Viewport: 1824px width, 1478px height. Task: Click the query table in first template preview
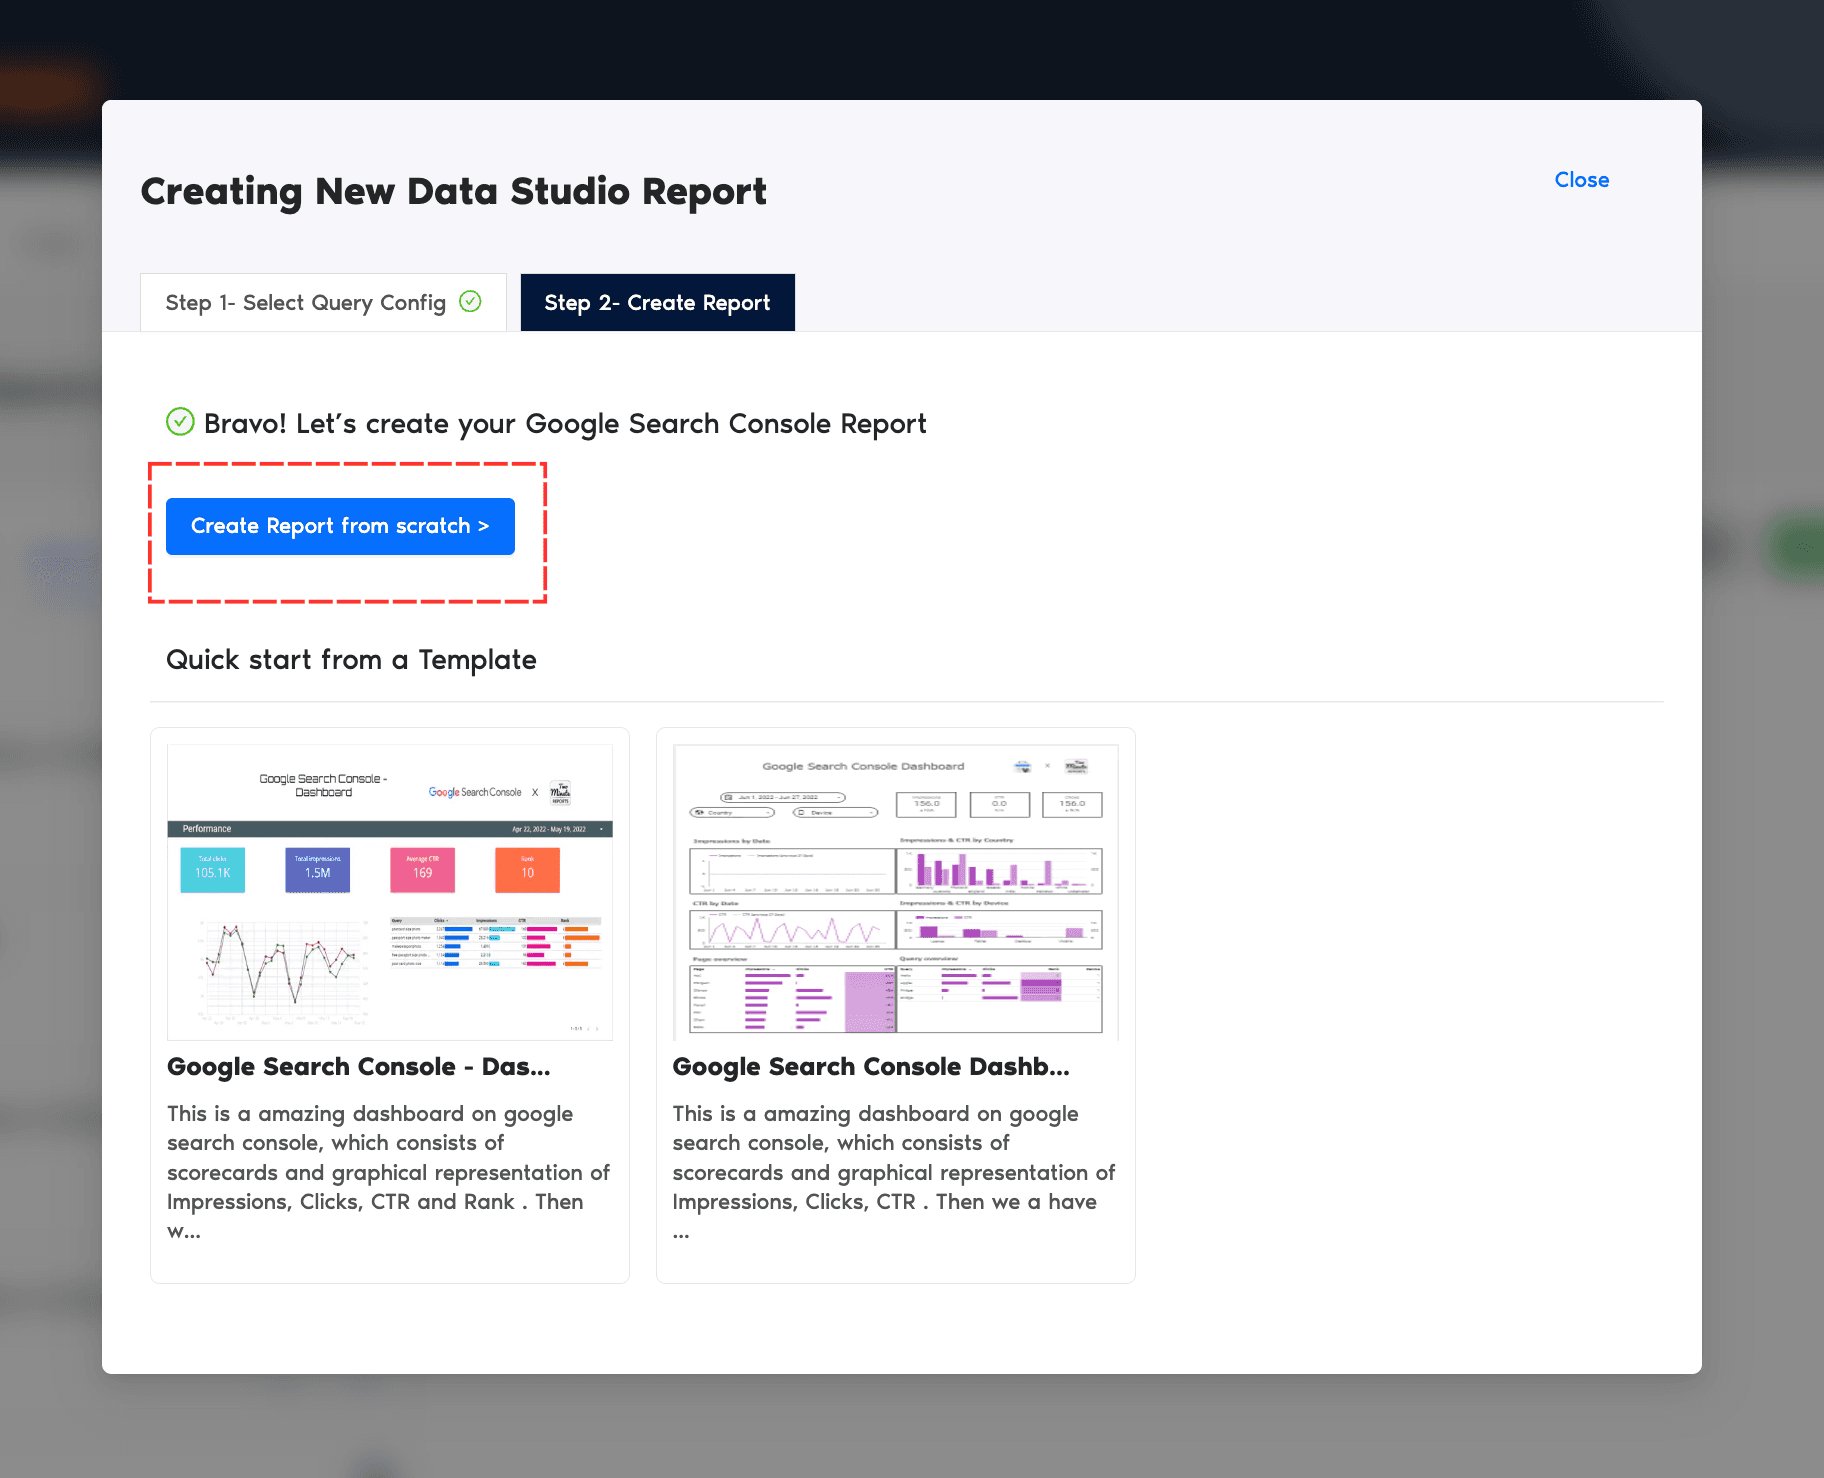coord(495,942)
